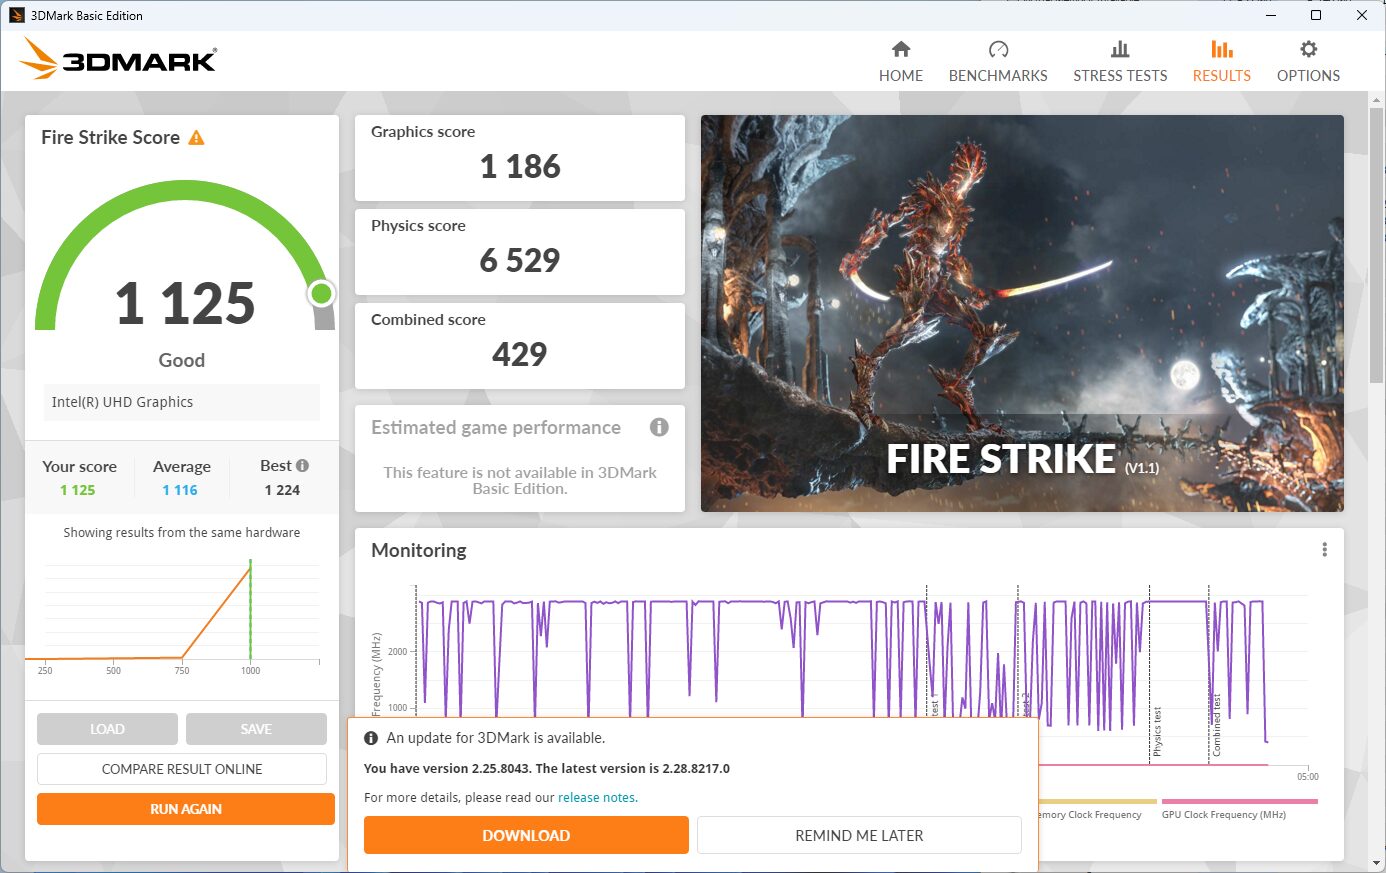This screenshot has height=873, width=1386.
Task: Select the RESULTS tab
Action: [1222, 75]
